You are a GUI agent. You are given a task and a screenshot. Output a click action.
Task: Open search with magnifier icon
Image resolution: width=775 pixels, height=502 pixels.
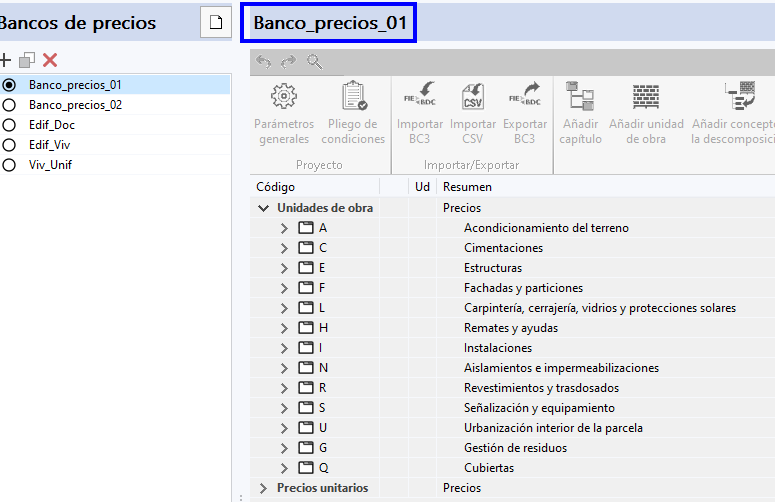pos(315,62)
